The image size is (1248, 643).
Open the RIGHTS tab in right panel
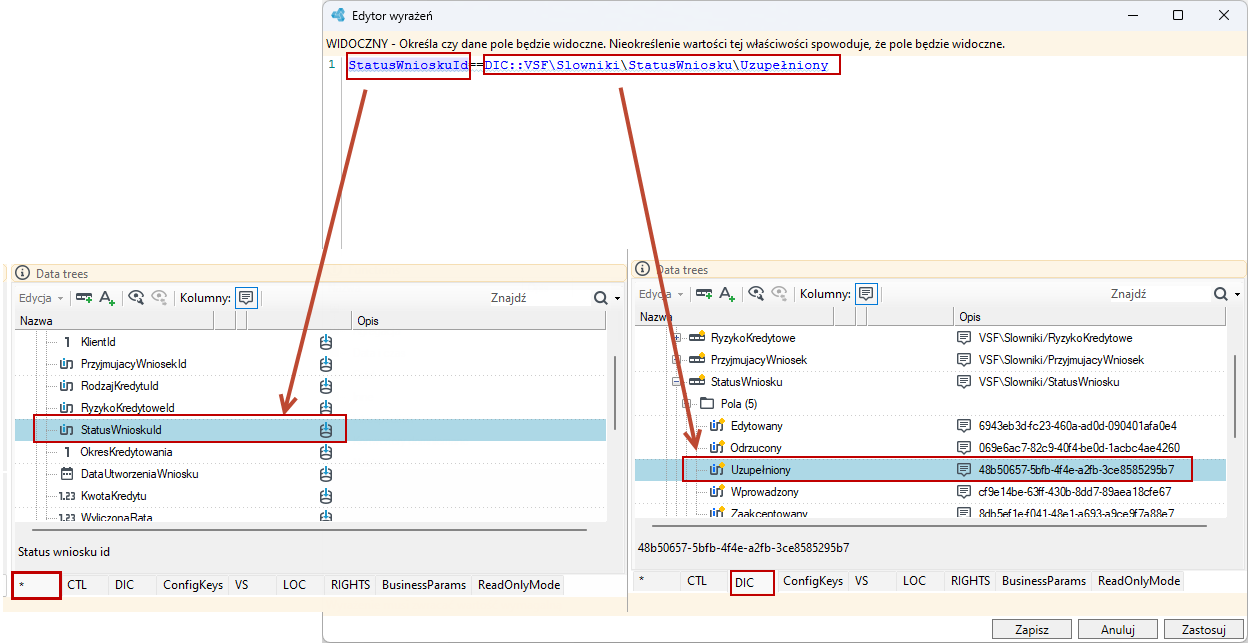point(970,581)
